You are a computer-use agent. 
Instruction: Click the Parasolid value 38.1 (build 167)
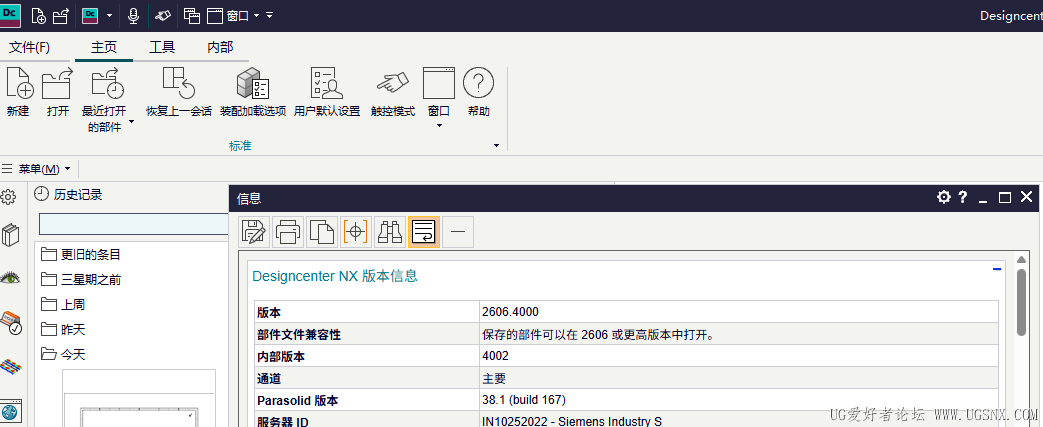tap(523, 400)
